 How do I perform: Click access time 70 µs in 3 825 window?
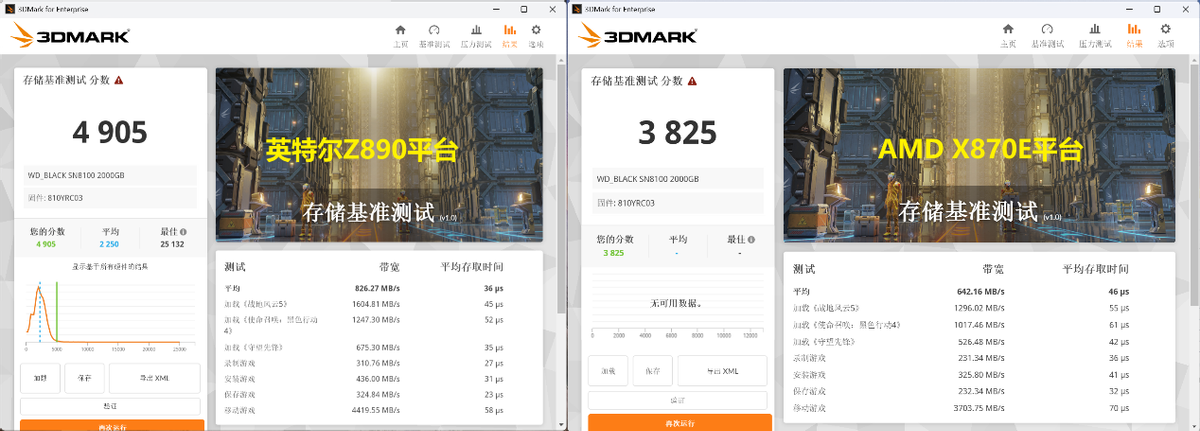tap(1118, 408)
